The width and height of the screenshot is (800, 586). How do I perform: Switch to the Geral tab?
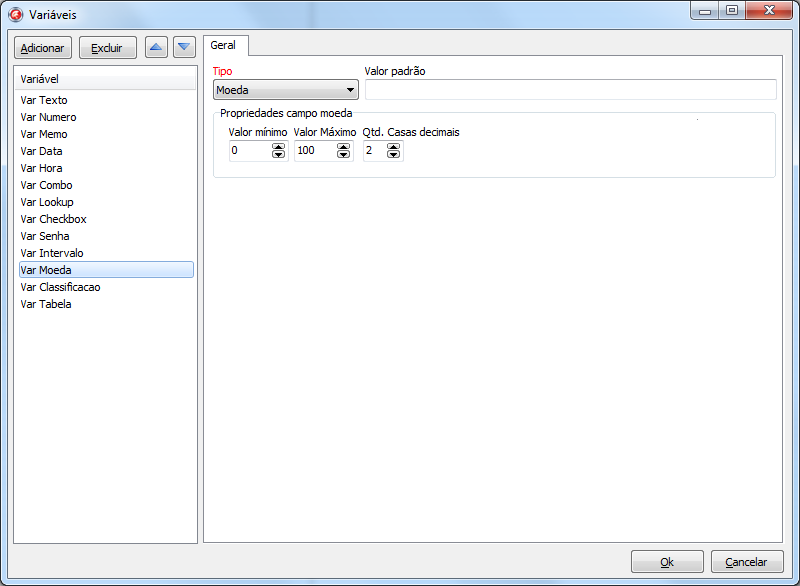point(224,46)
